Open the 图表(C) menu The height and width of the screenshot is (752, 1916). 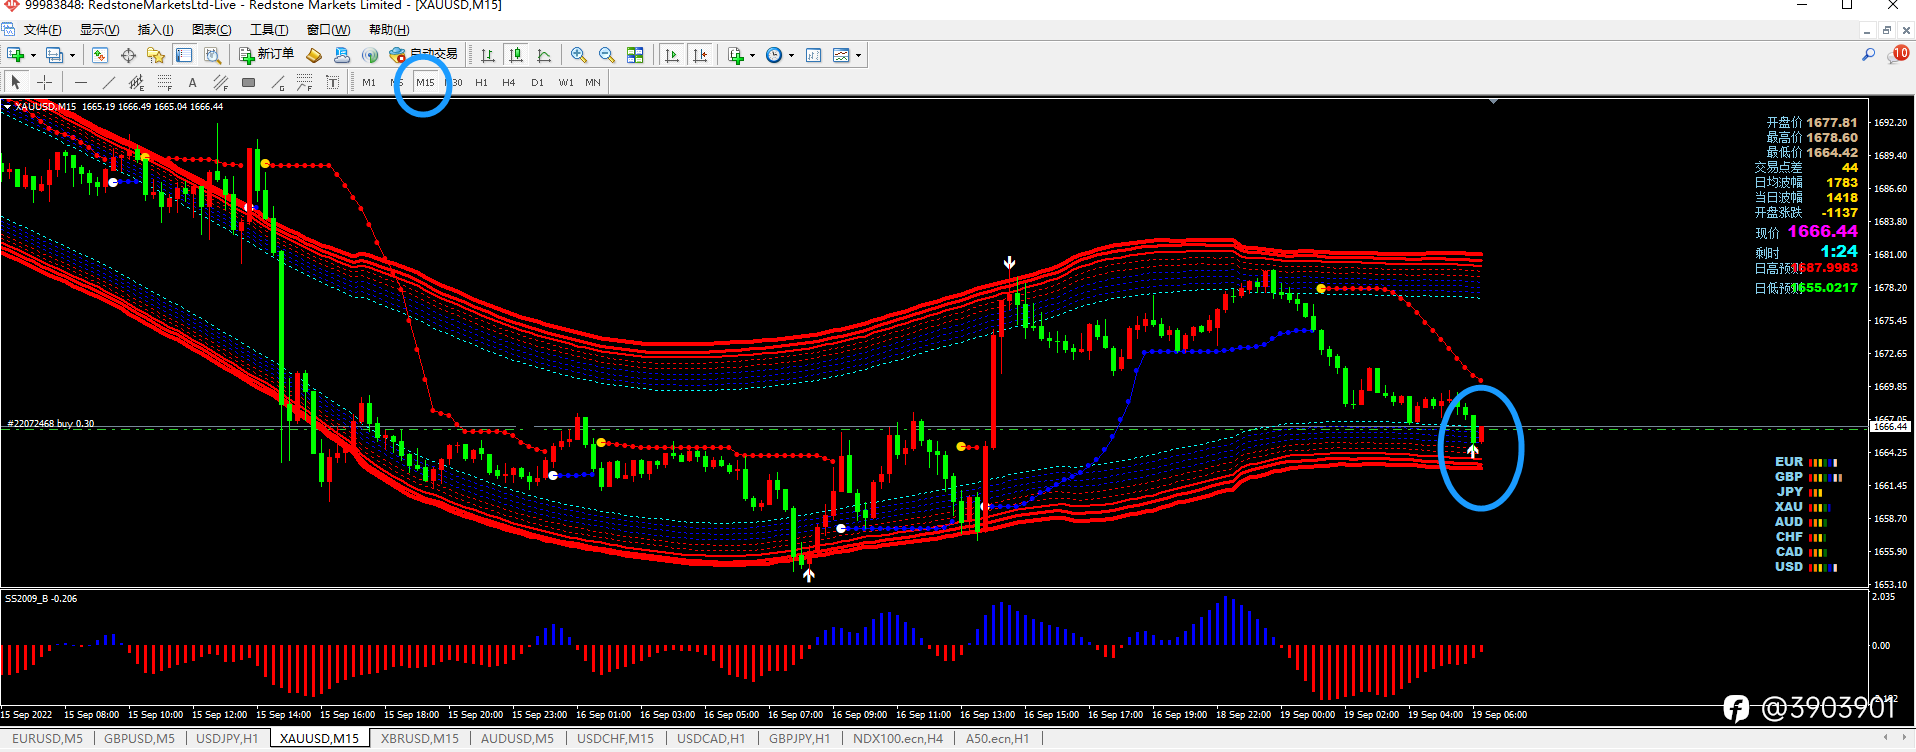(x=211, y=29)
